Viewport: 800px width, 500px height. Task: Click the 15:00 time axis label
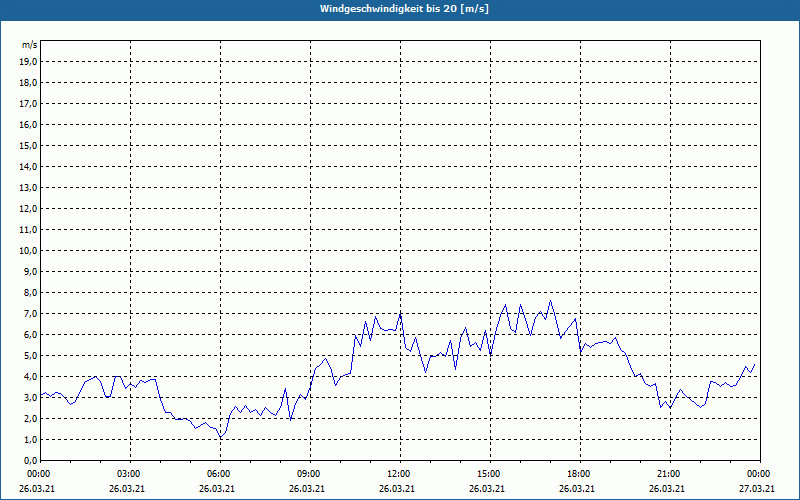[490, 474]
